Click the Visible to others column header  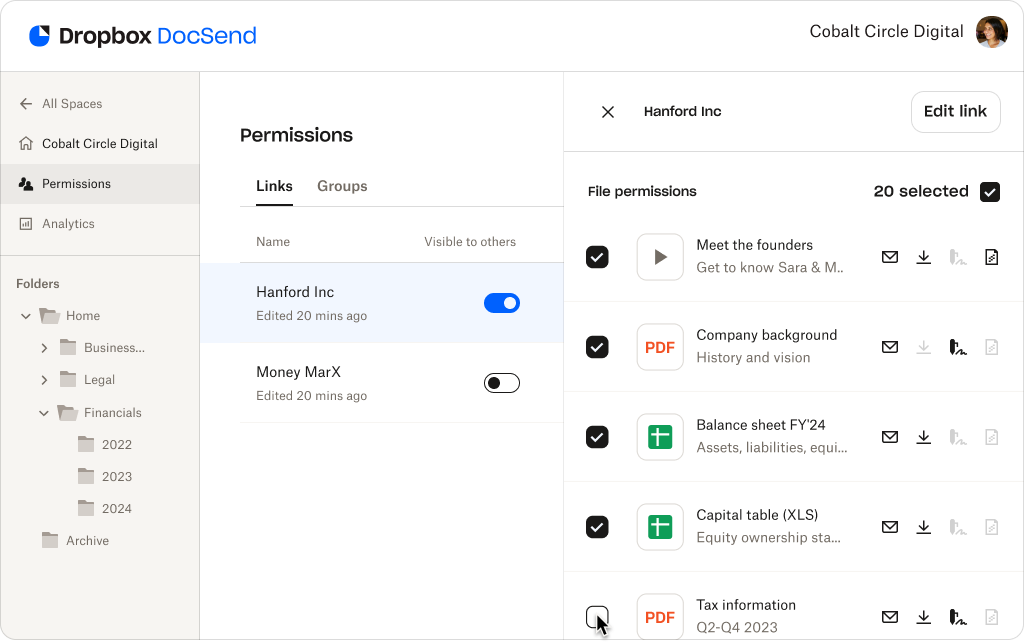[470, 242]
